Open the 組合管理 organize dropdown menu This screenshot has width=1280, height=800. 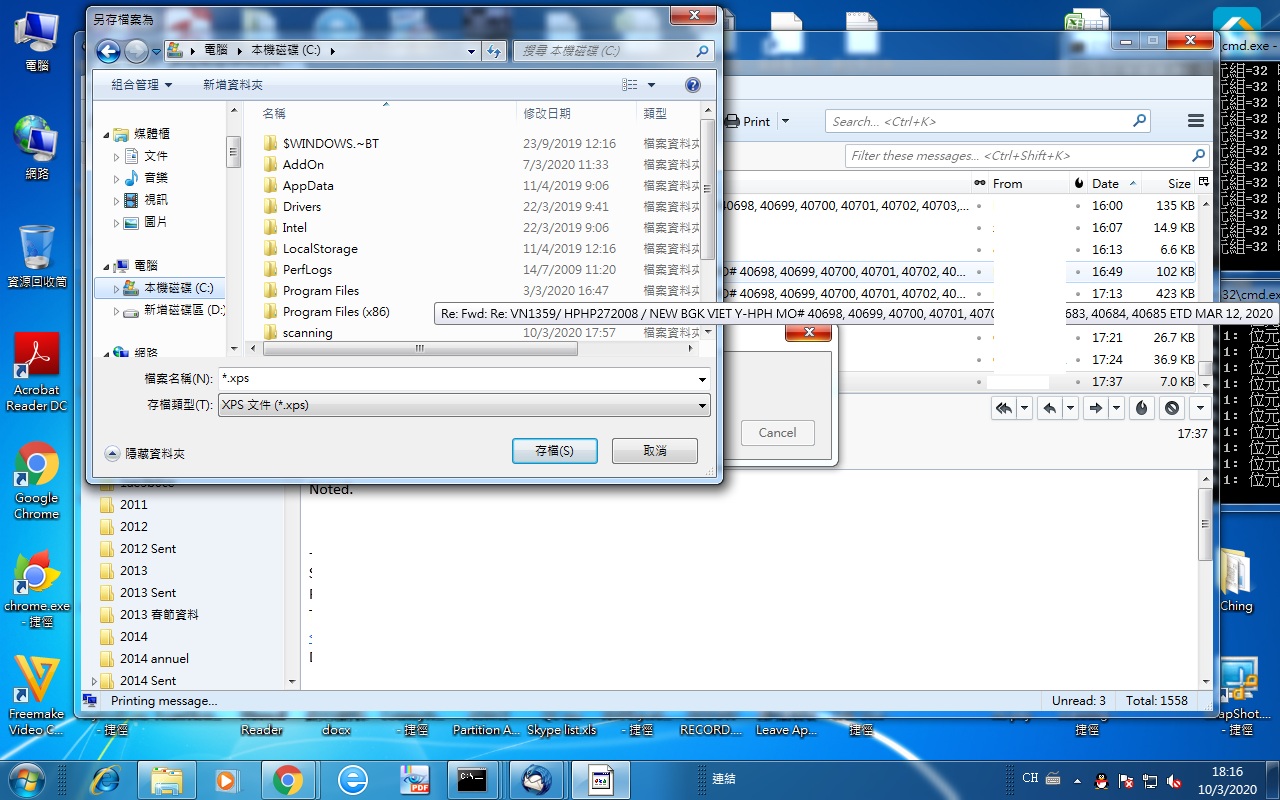pos(141,85)
